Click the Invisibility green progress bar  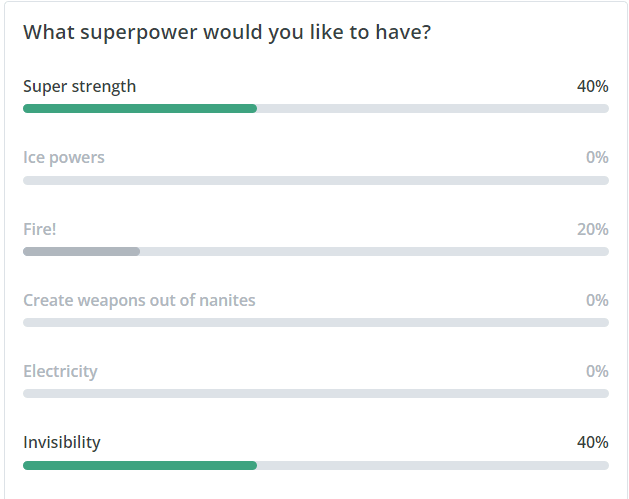click(x=140, y=465)
